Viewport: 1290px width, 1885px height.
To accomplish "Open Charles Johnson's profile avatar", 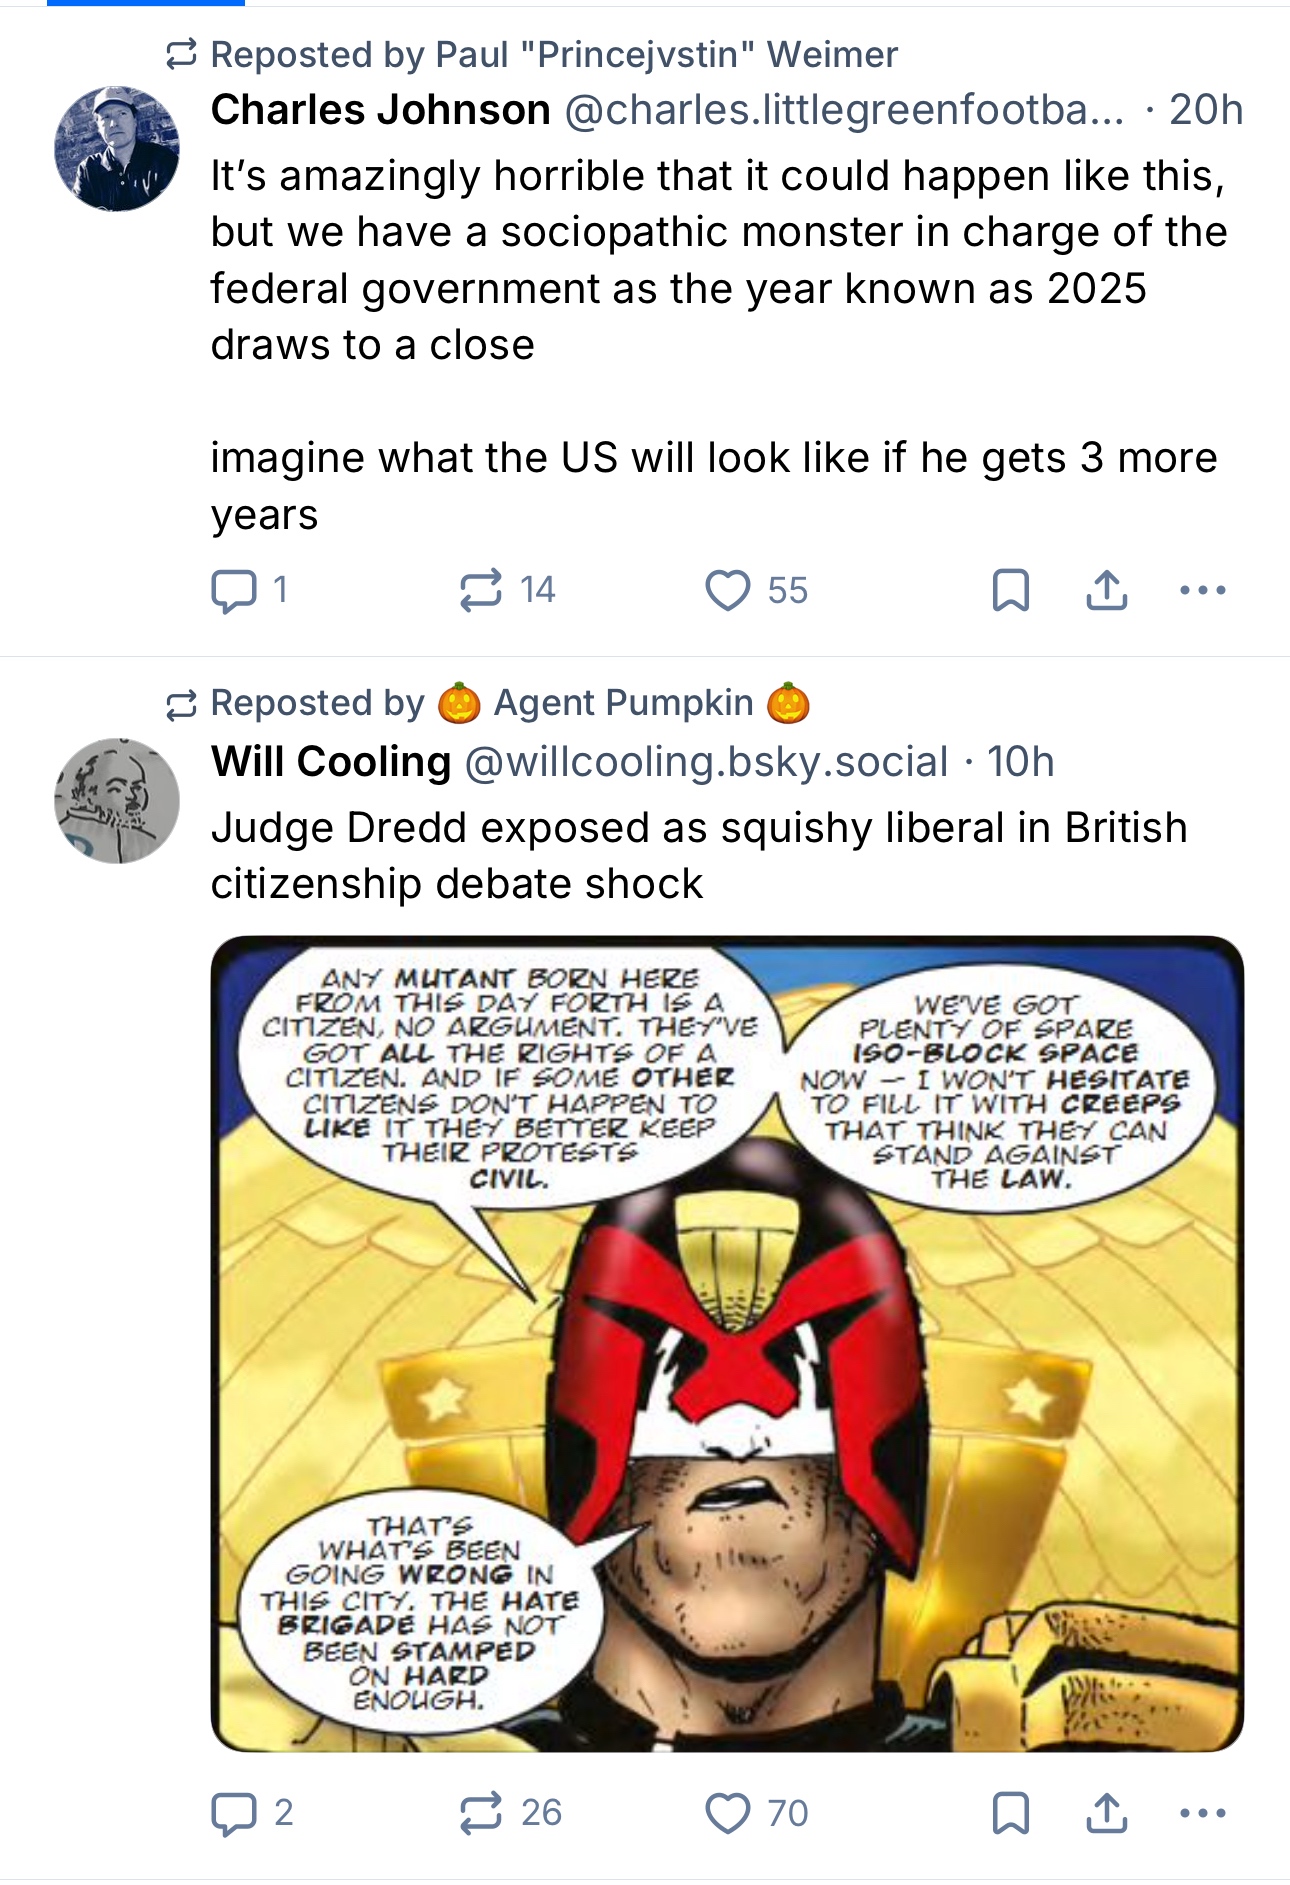I will click(x=117, y=149).
